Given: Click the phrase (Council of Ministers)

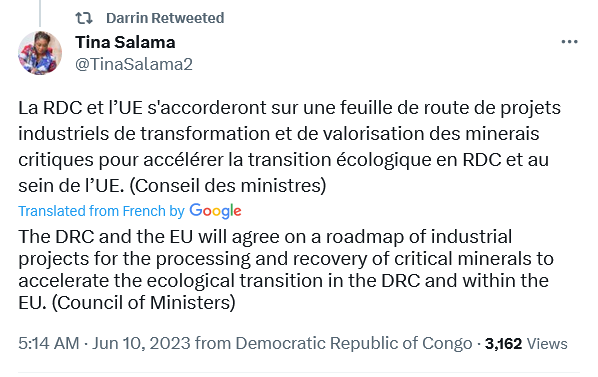Looking at the screenshot, I should [x=143, y=303].
